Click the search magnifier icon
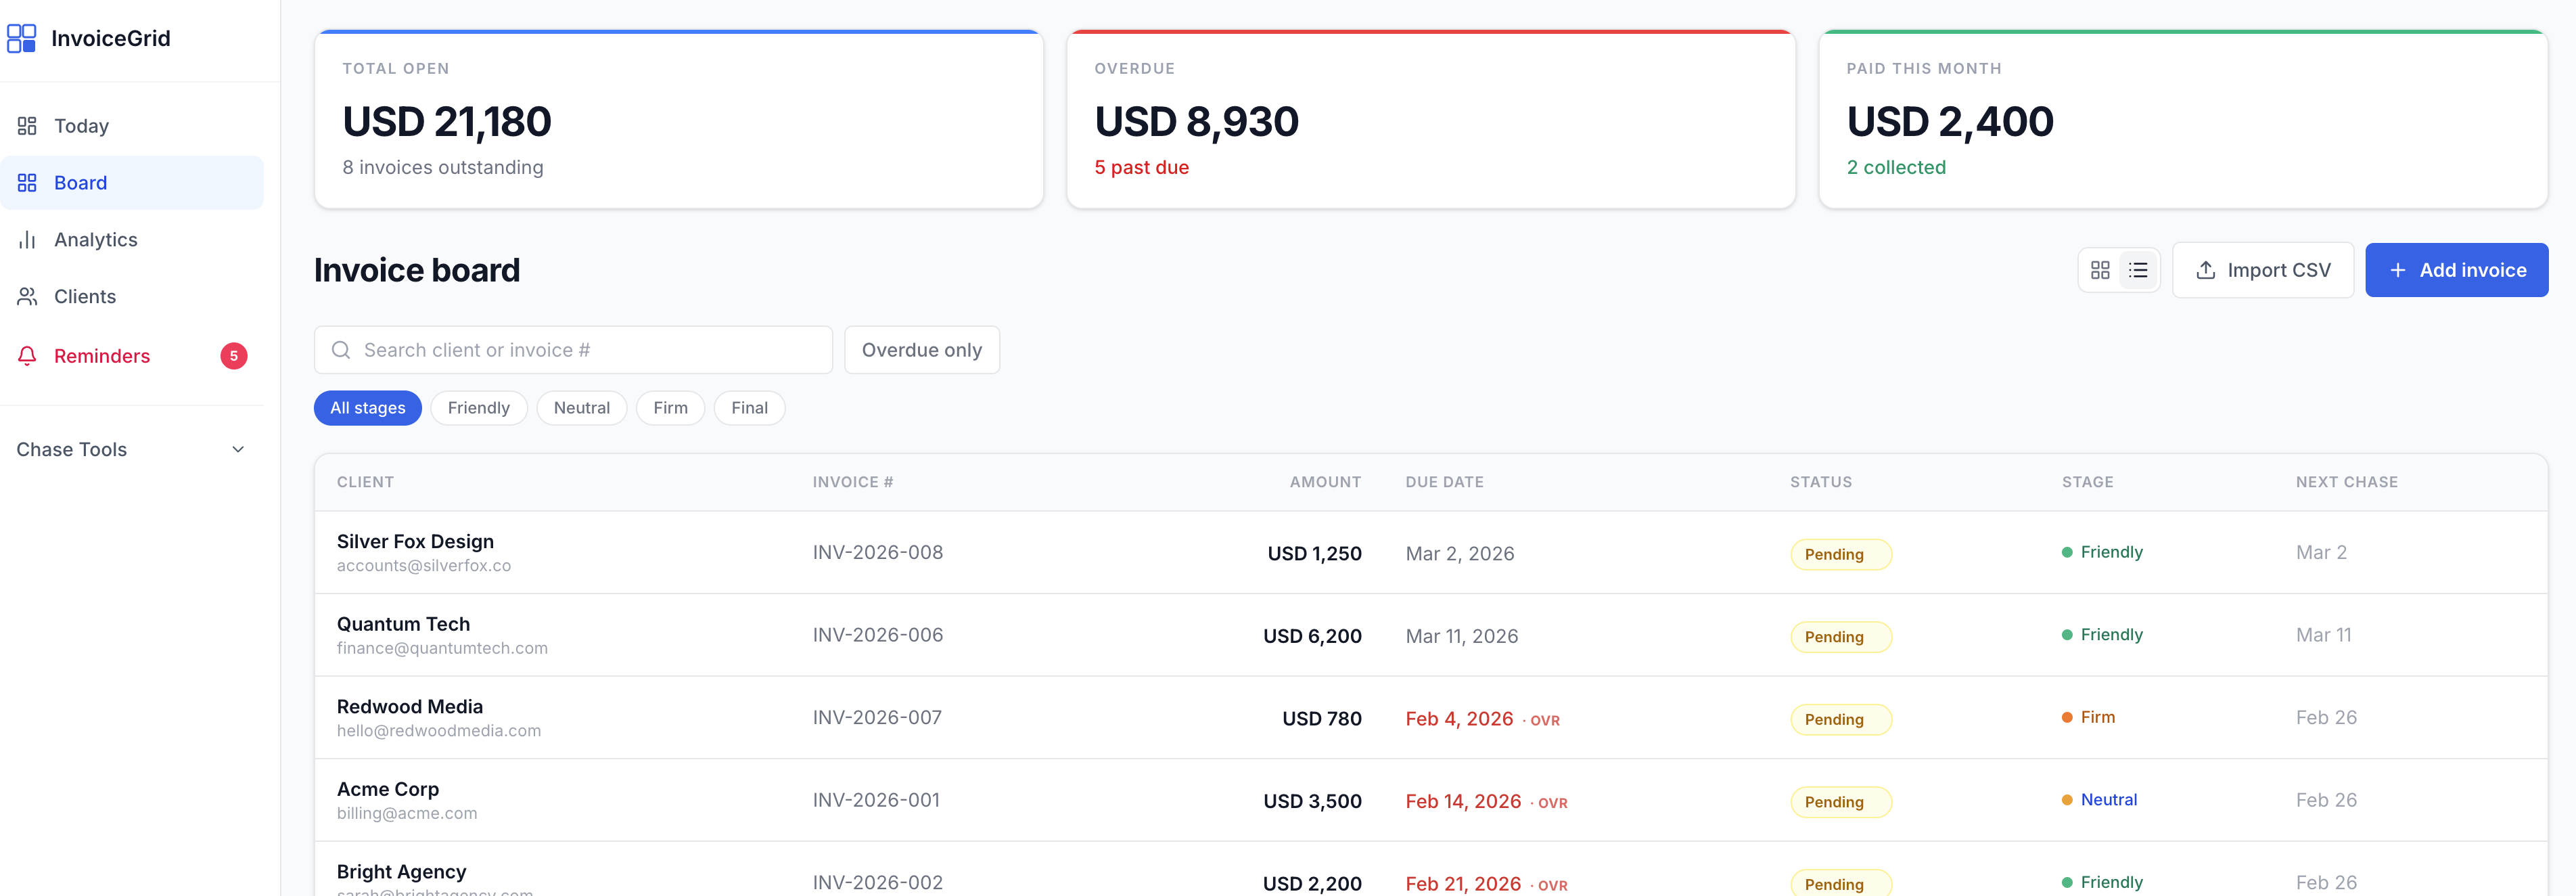 pos(341,350)
